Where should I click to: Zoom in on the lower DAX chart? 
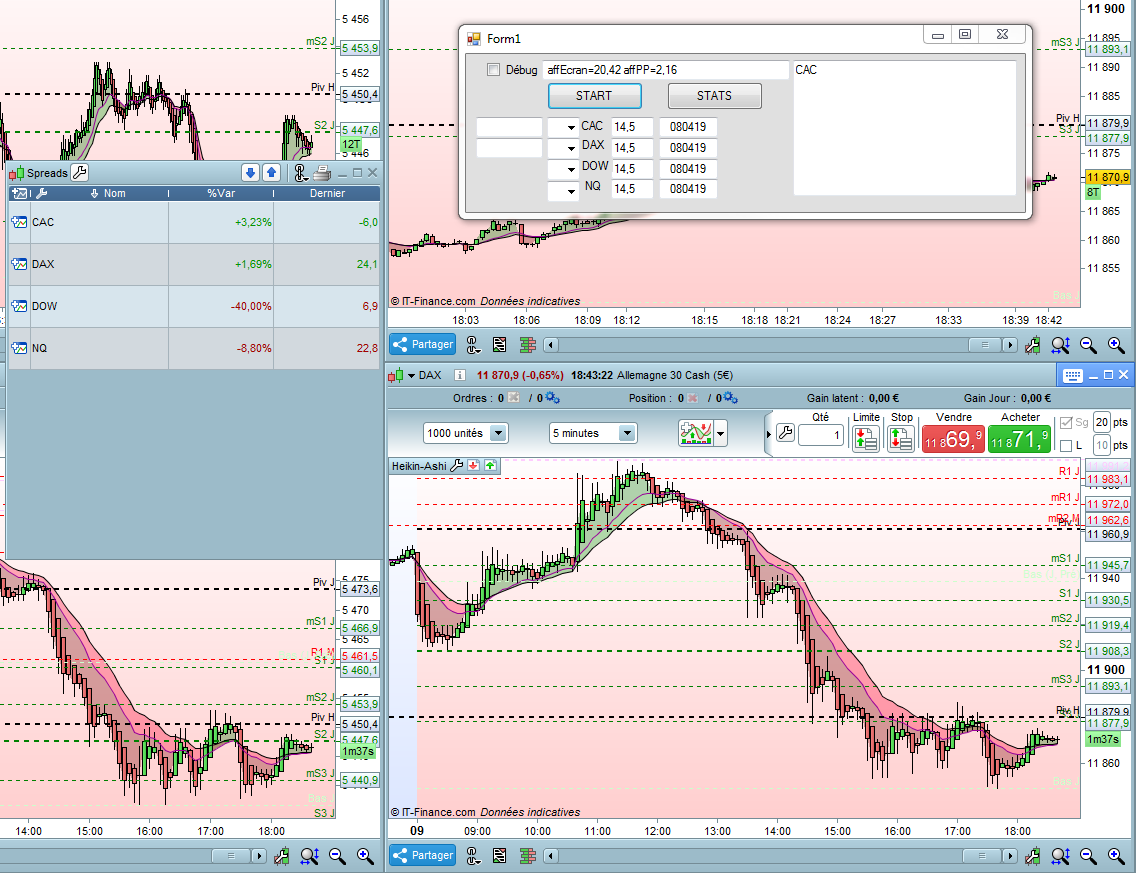[x=1116, y=856]
